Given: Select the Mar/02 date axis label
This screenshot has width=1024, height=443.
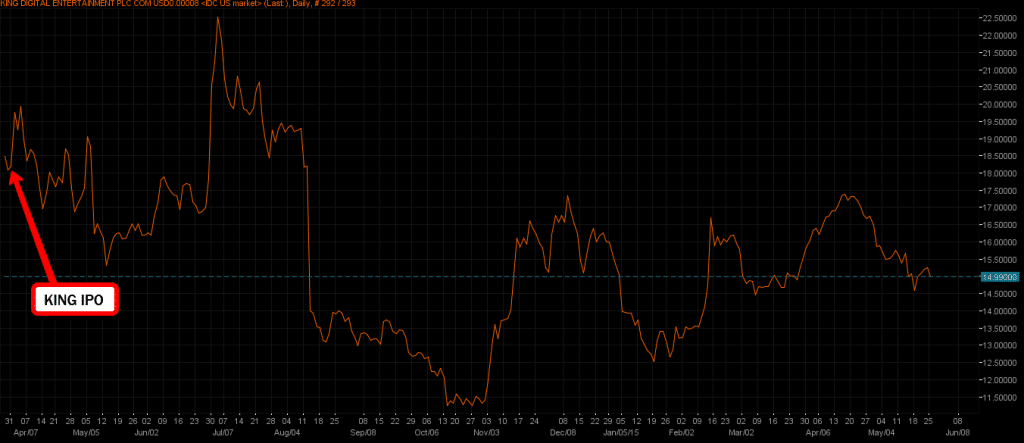Looking at the screenshot, I should (741, 433).
